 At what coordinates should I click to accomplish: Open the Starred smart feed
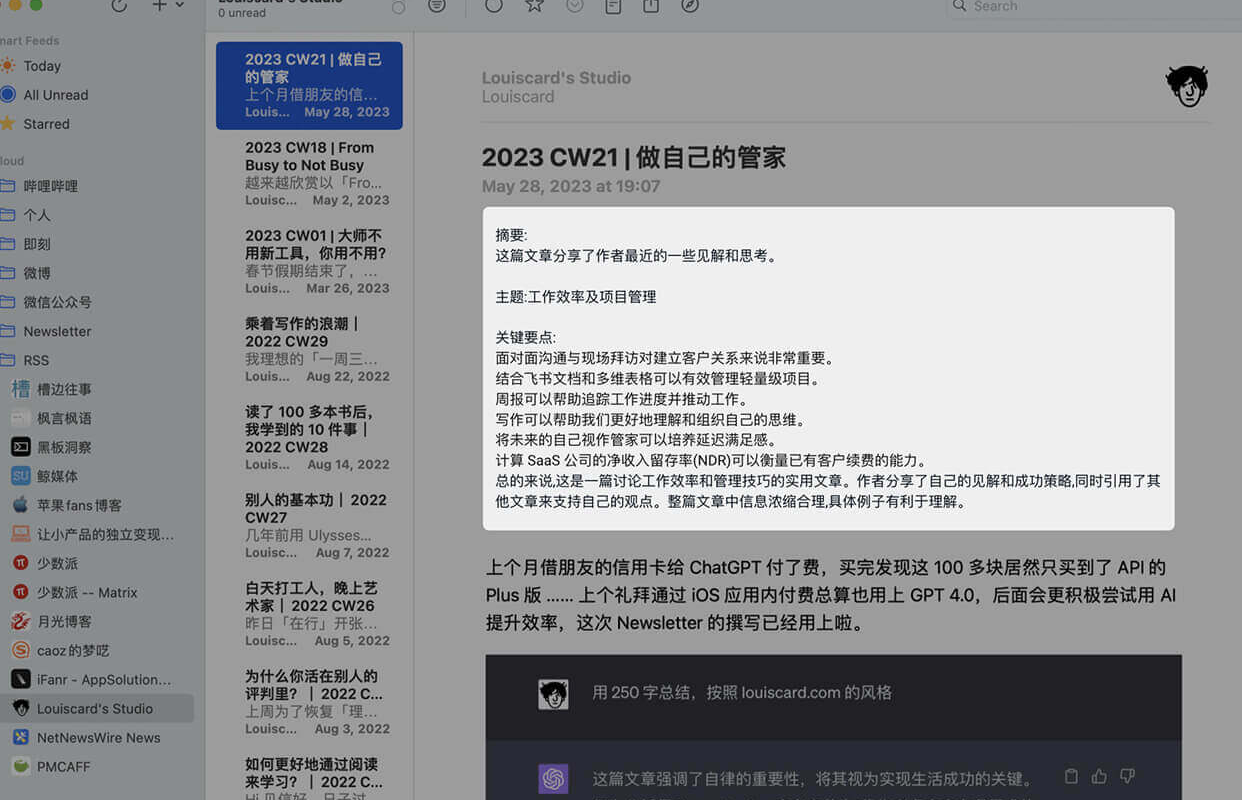tap(46, 124)
